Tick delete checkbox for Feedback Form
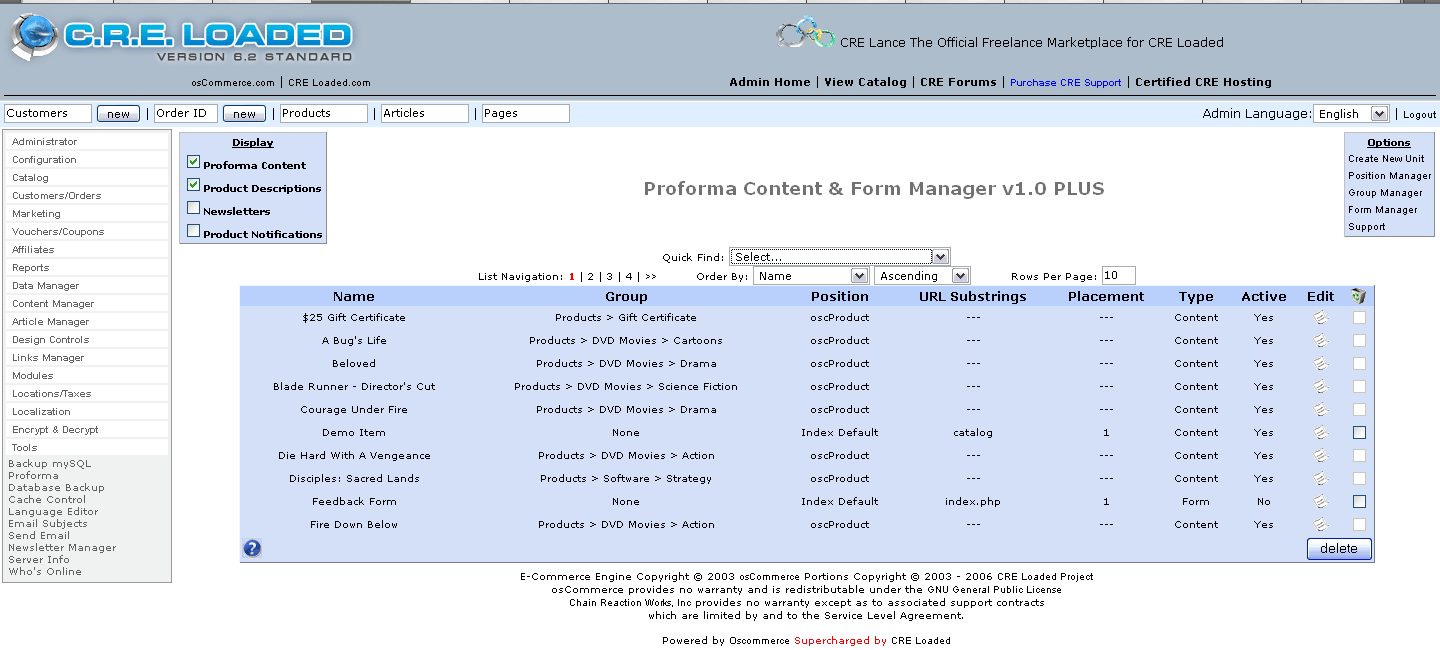This screenshot has height=650, width=1440. [x=1359, y=502]
